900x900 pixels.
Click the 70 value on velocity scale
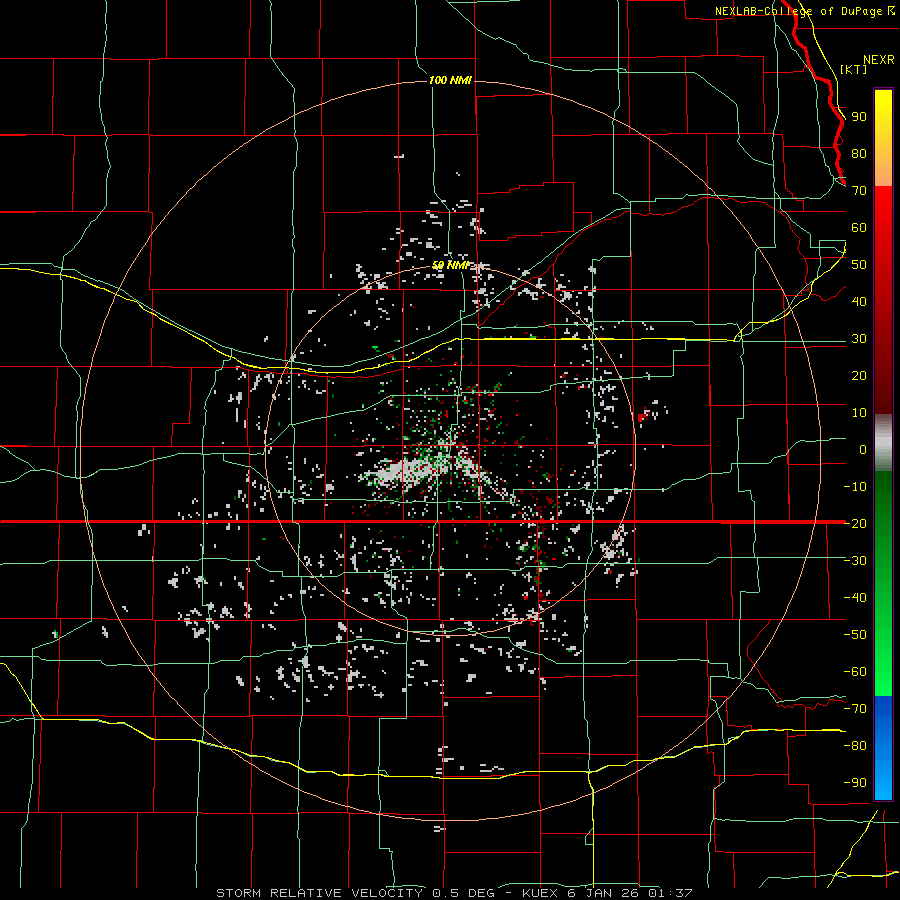[x=859, y=191]
